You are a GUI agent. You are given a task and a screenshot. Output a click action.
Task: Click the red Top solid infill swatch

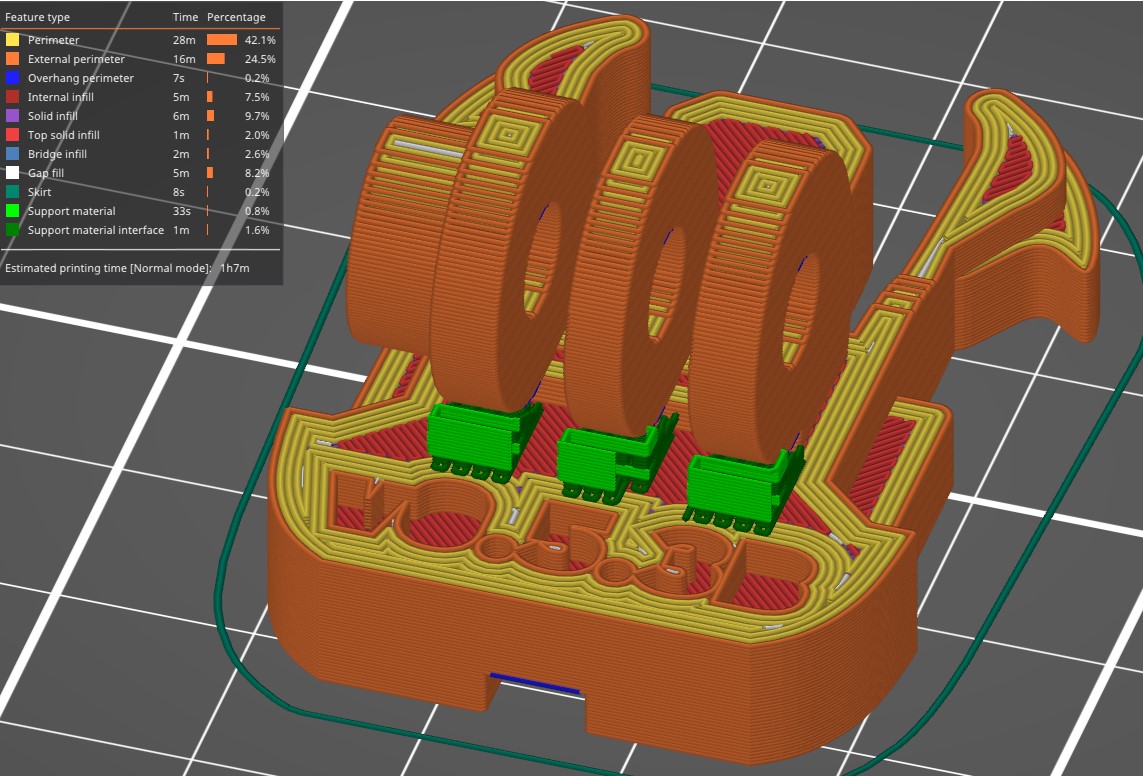point(12,135)
